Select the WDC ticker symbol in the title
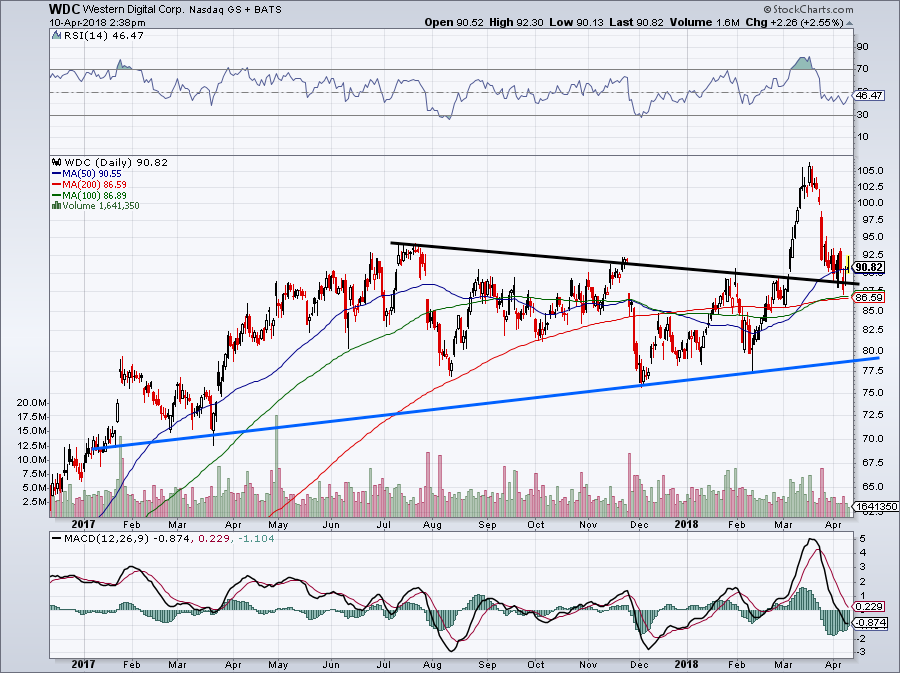 coord(64,9)
